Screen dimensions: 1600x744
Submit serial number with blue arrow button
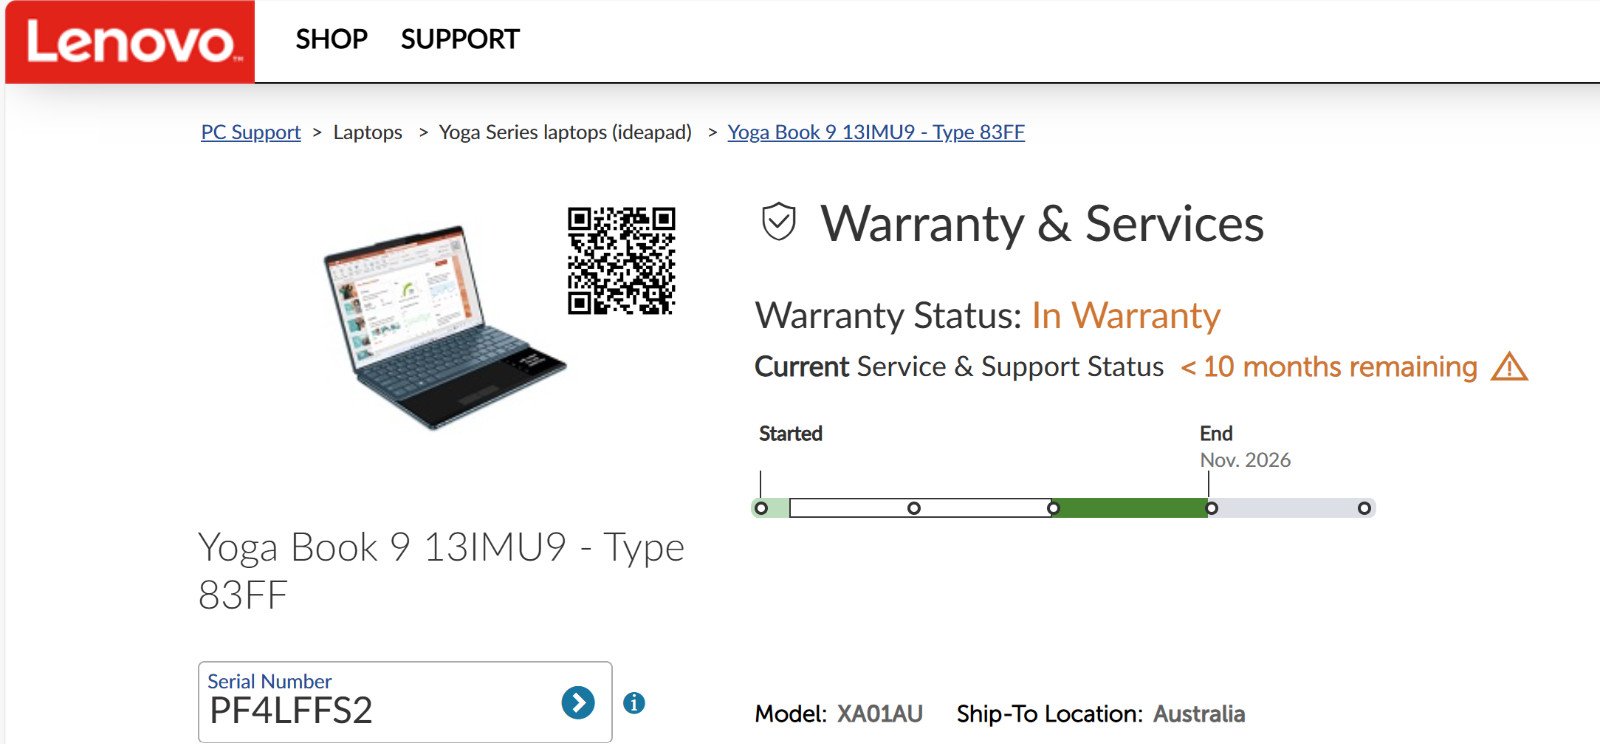(x=578, y=703)
